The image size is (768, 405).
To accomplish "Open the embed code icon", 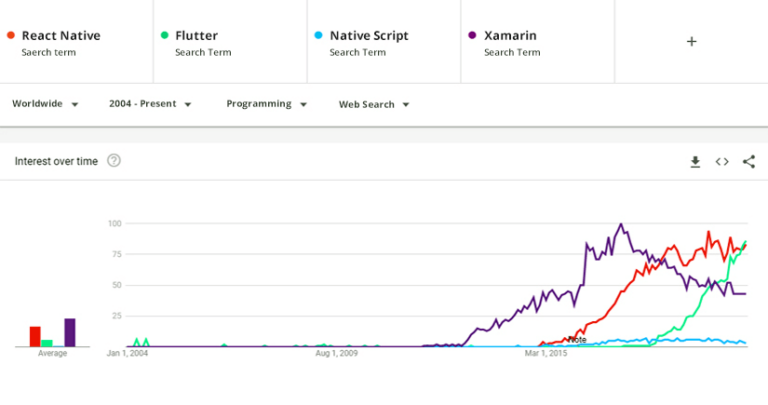I will pyautogui.click(x=721, y=162).
